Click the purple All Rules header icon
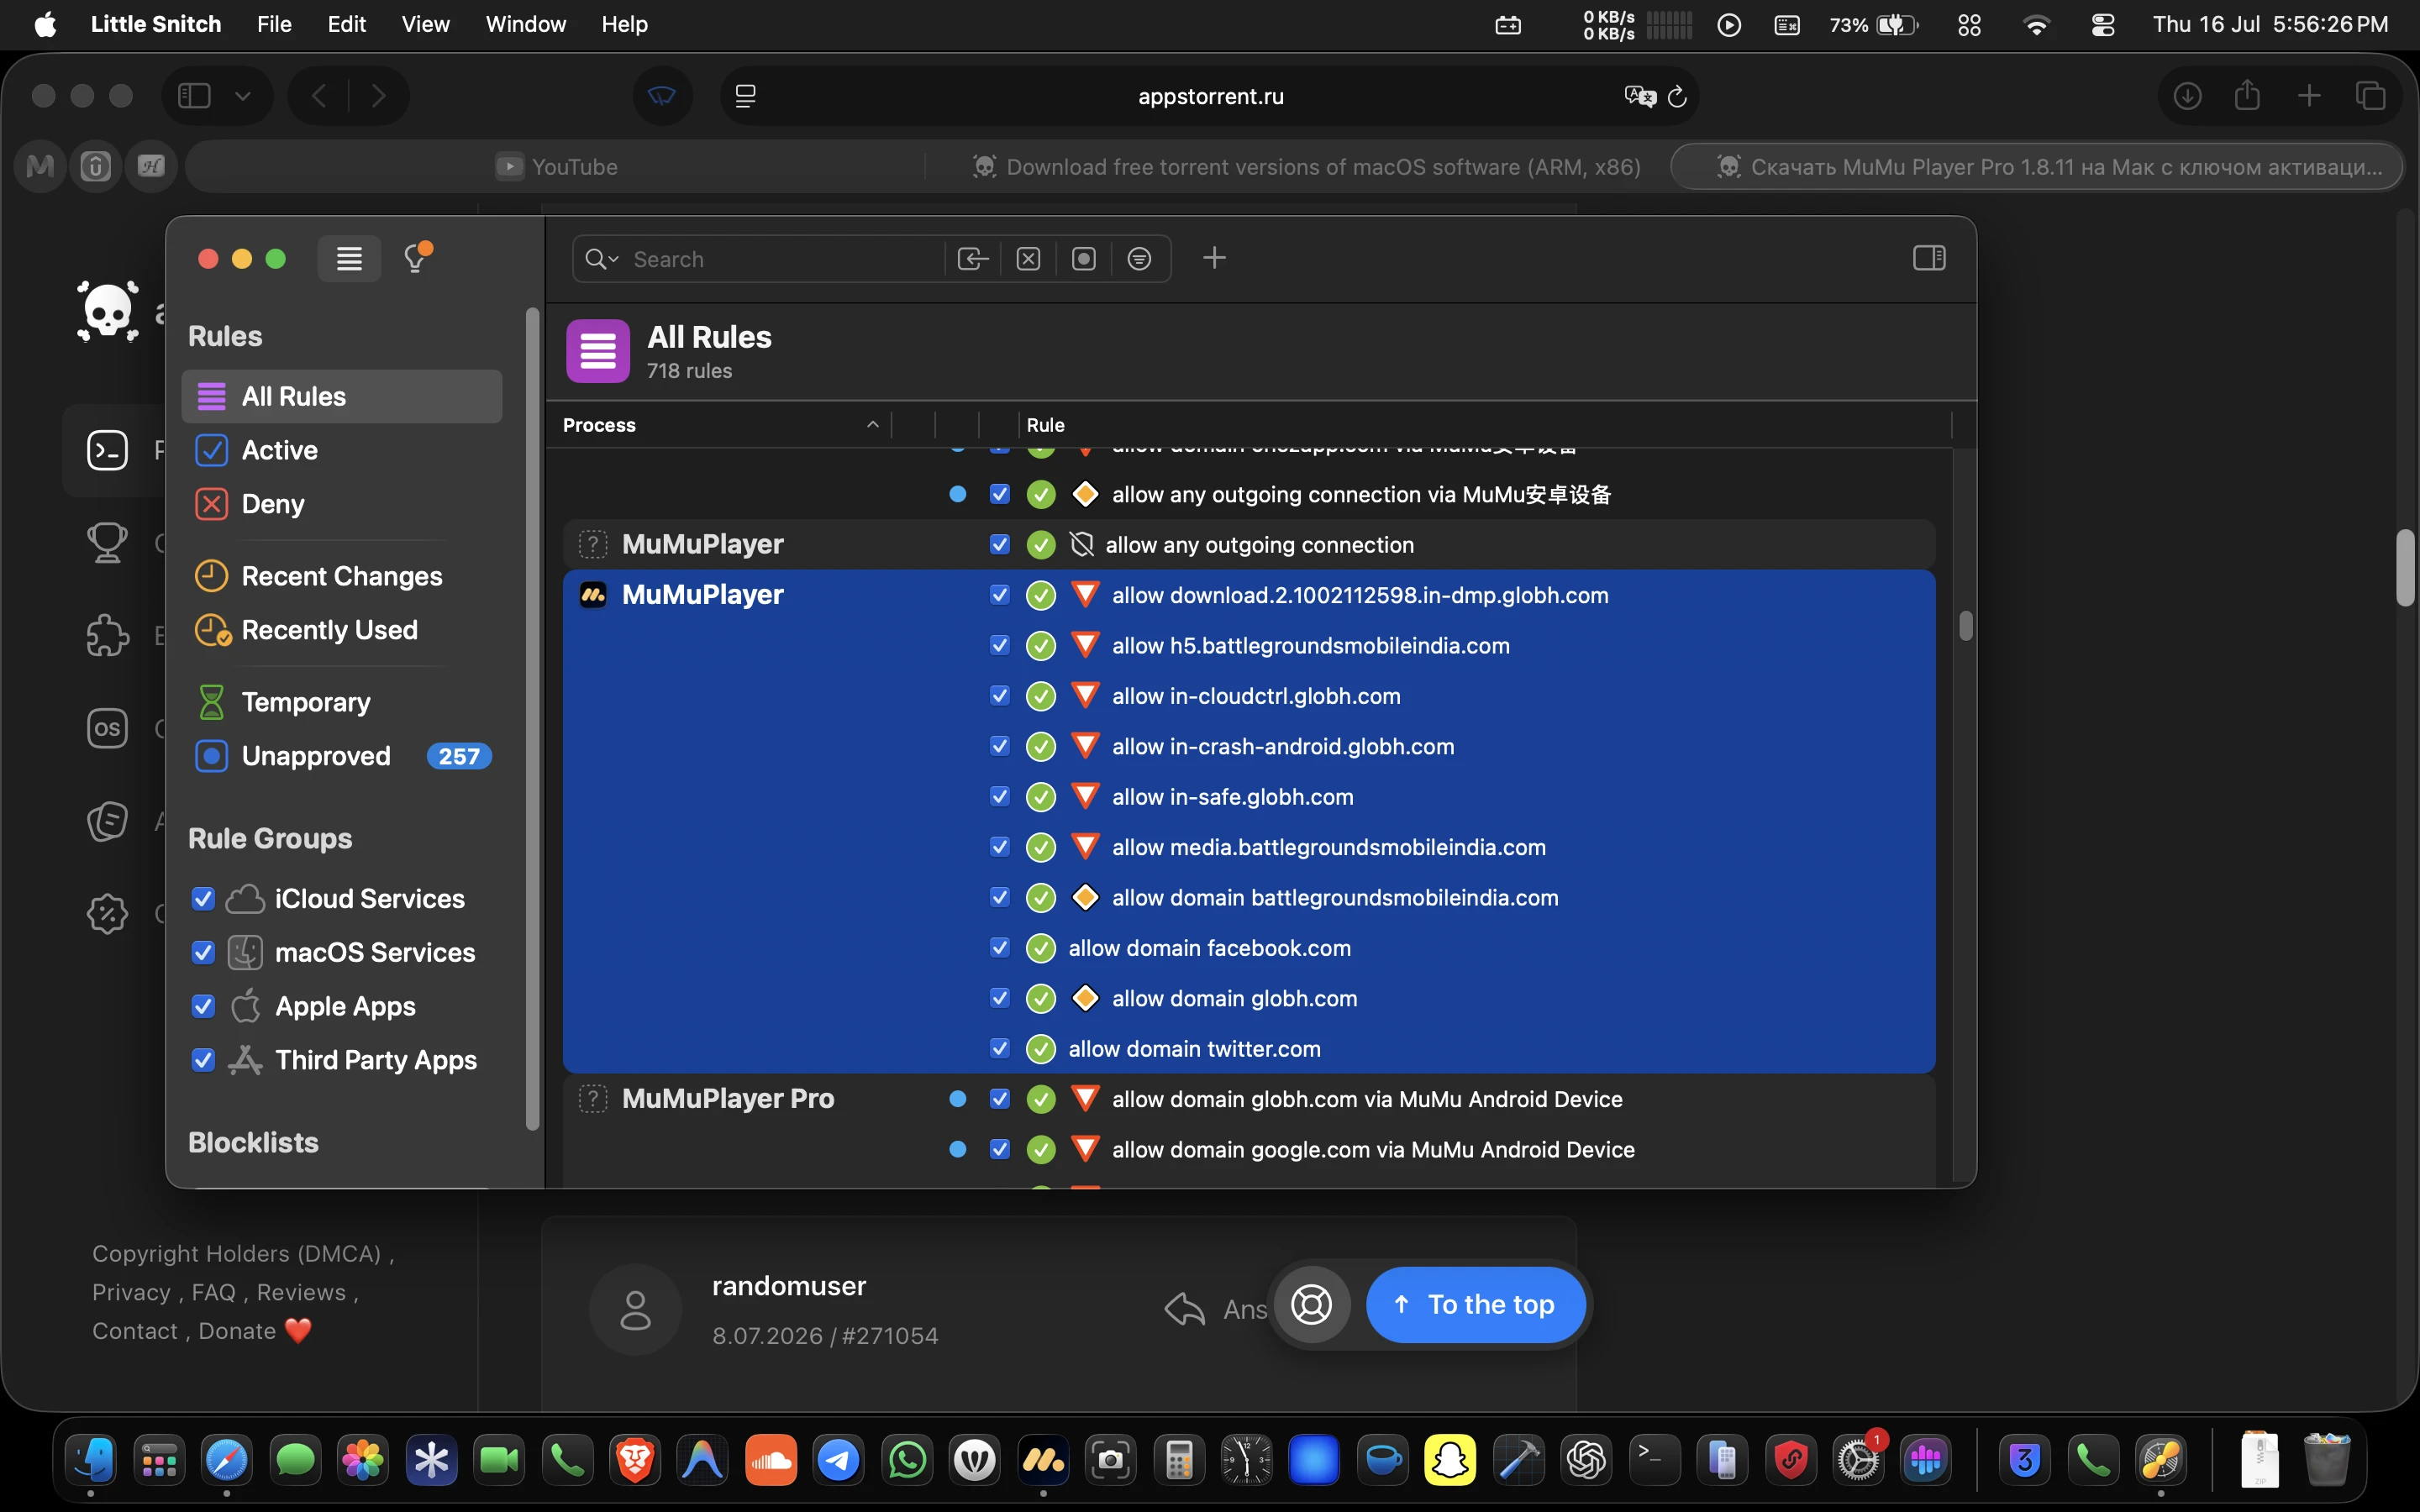This screenshot has height=1512, width=2420. point(598,351)
